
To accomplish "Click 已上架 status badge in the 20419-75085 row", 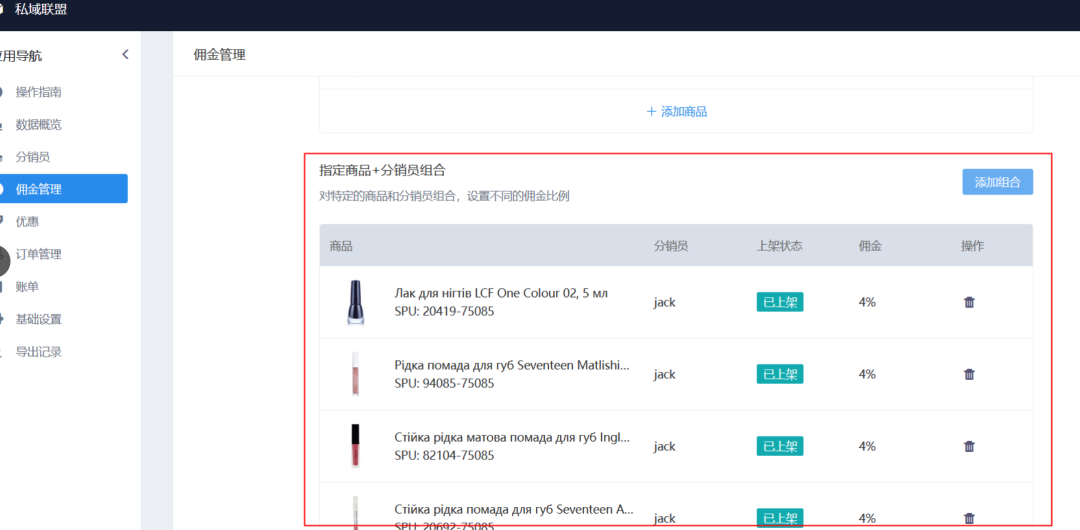I will point(780,302).
